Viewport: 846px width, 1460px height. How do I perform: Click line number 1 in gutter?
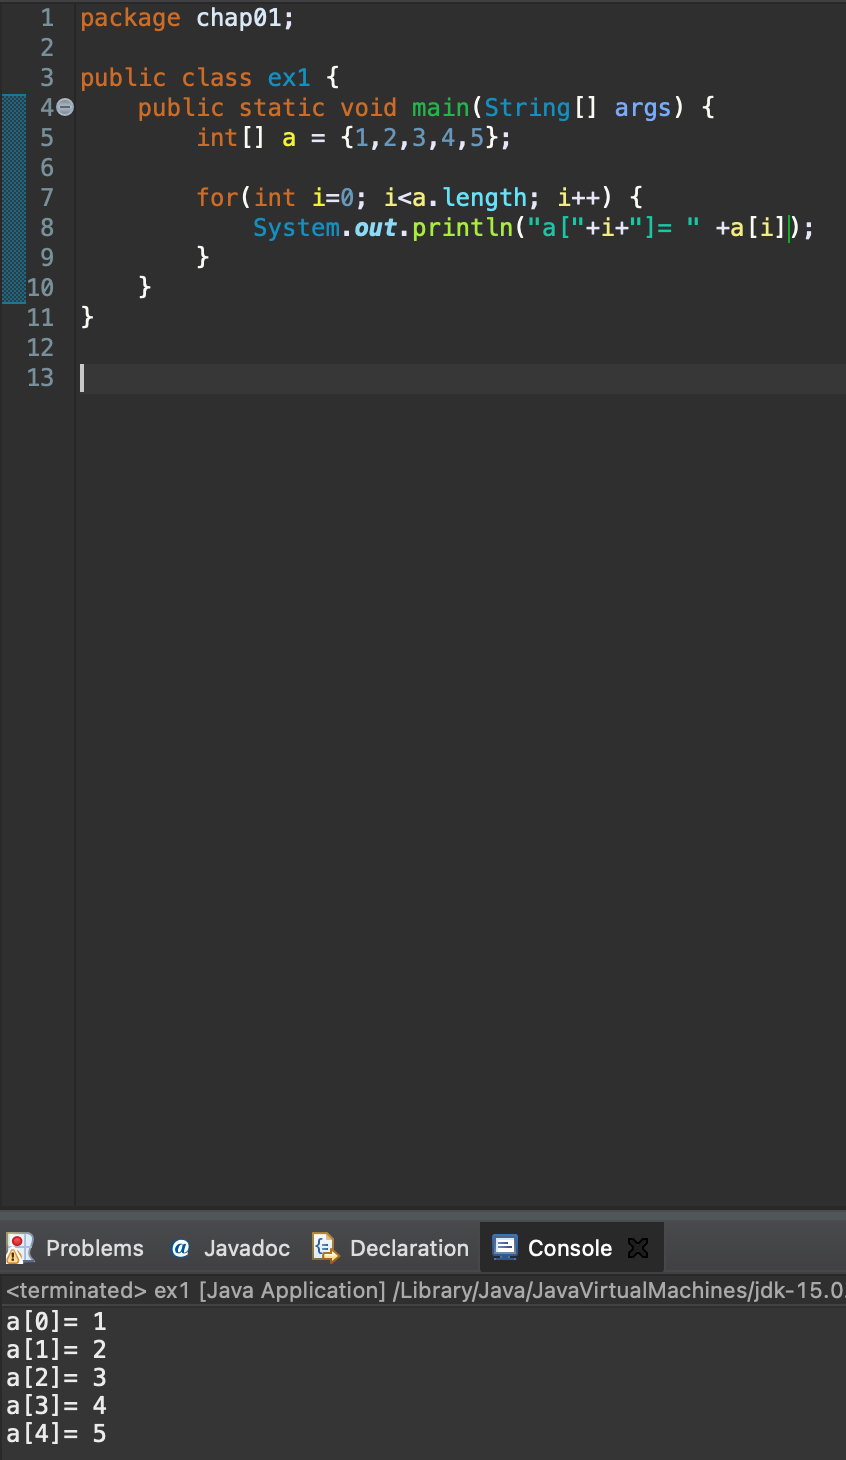[46, 18]
